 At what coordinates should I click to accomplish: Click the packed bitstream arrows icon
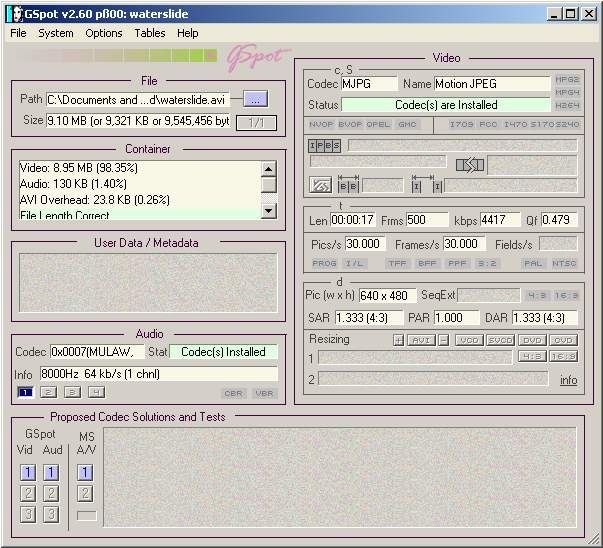tap(469, 164)
